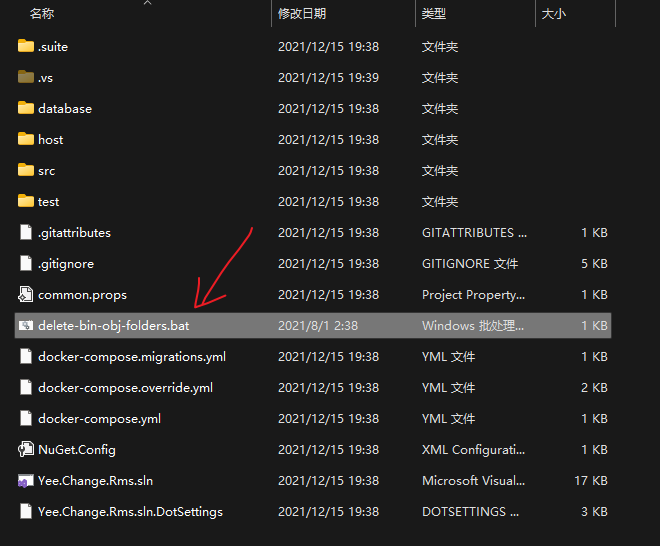Click the 3 KB size of DotSettings file
The height and width of the screenshot is (546, 660).
pyautogui.click(x=594, y=511)
